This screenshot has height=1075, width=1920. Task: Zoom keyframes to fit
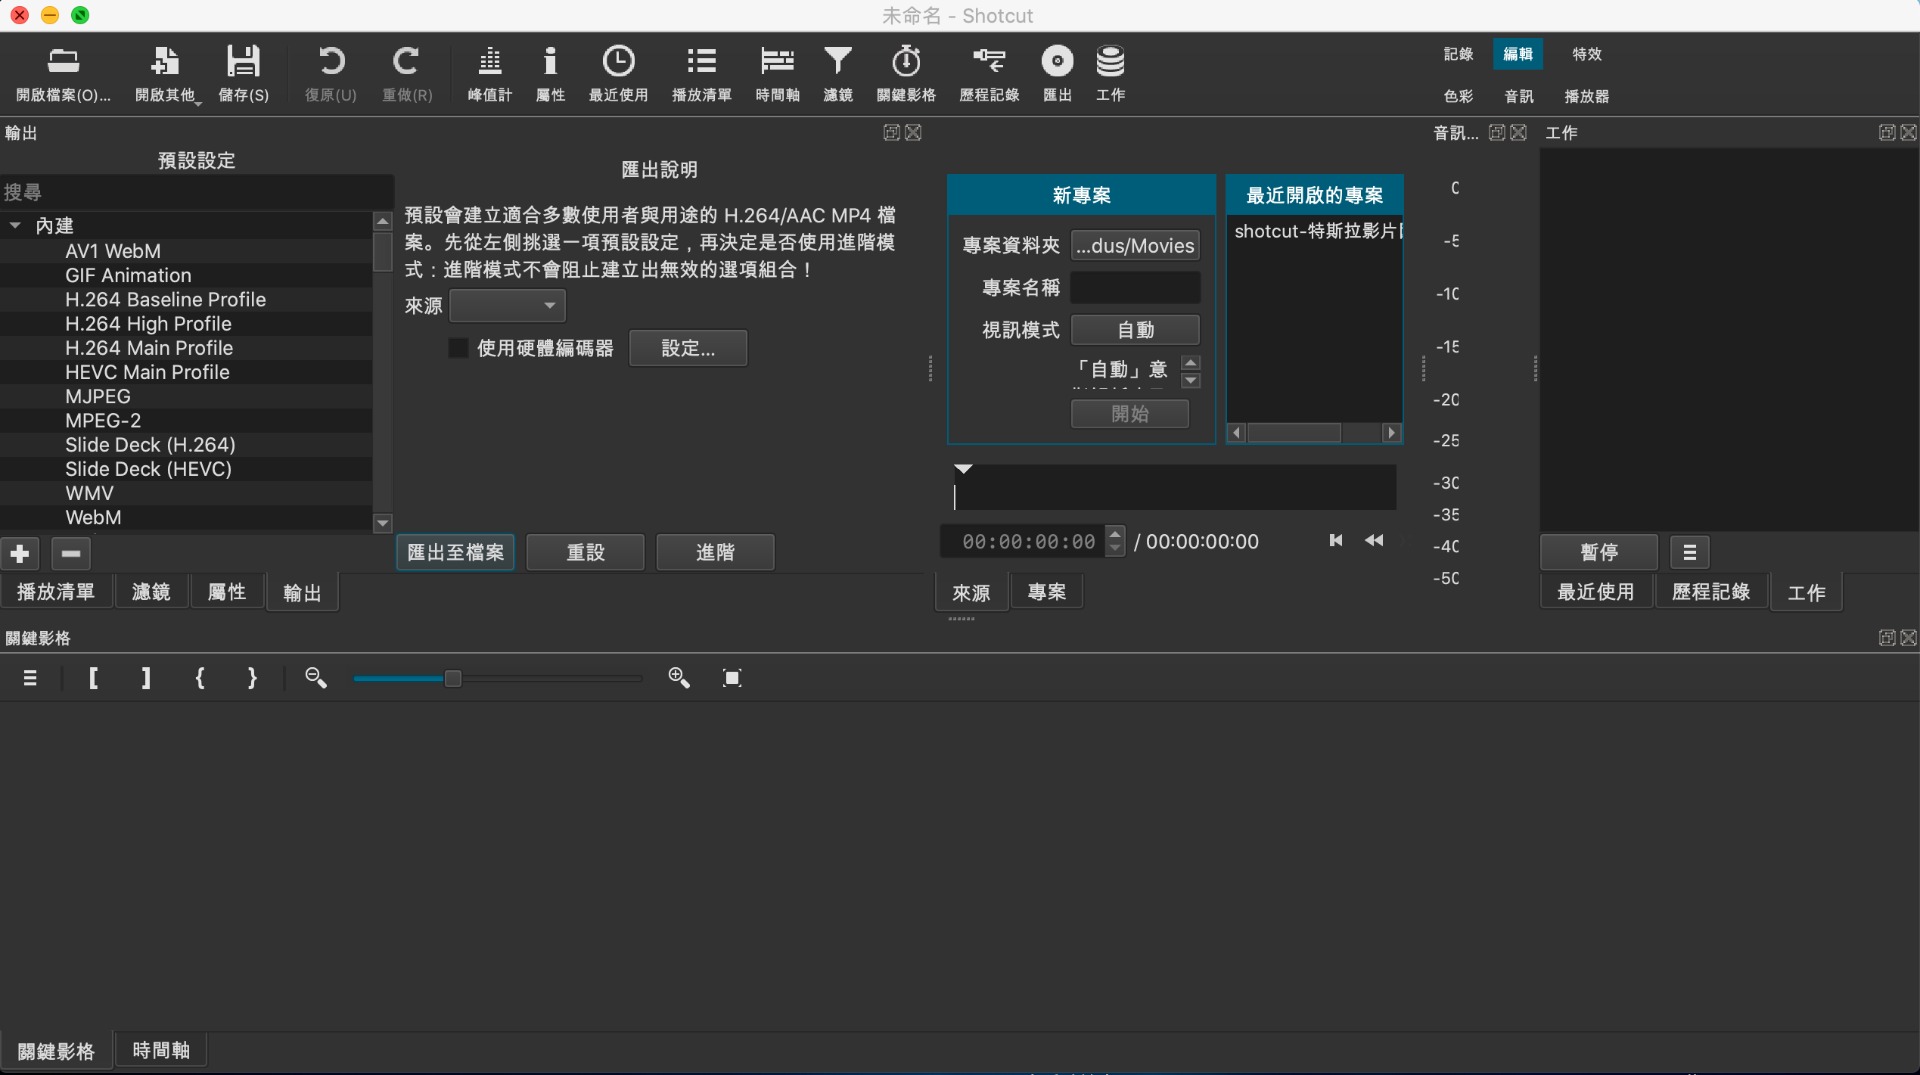(x=732, y=678)
